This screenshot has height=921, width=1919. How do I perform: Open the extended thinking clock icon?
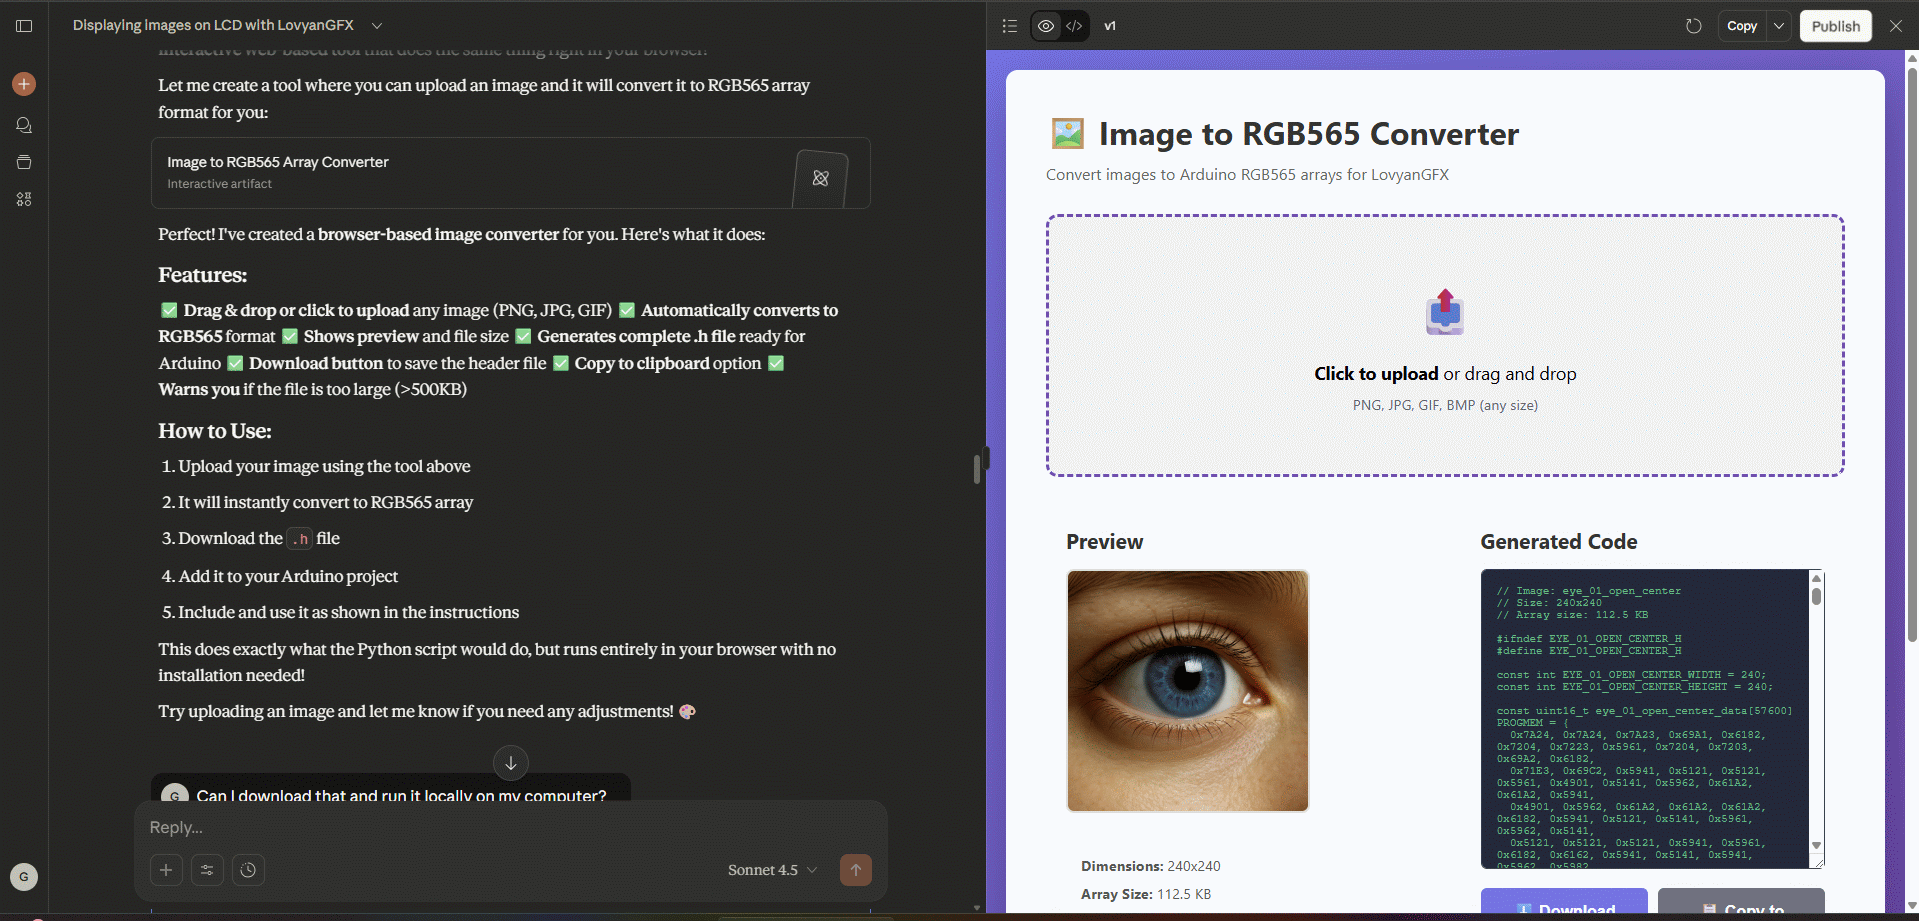tap(248, 870)
